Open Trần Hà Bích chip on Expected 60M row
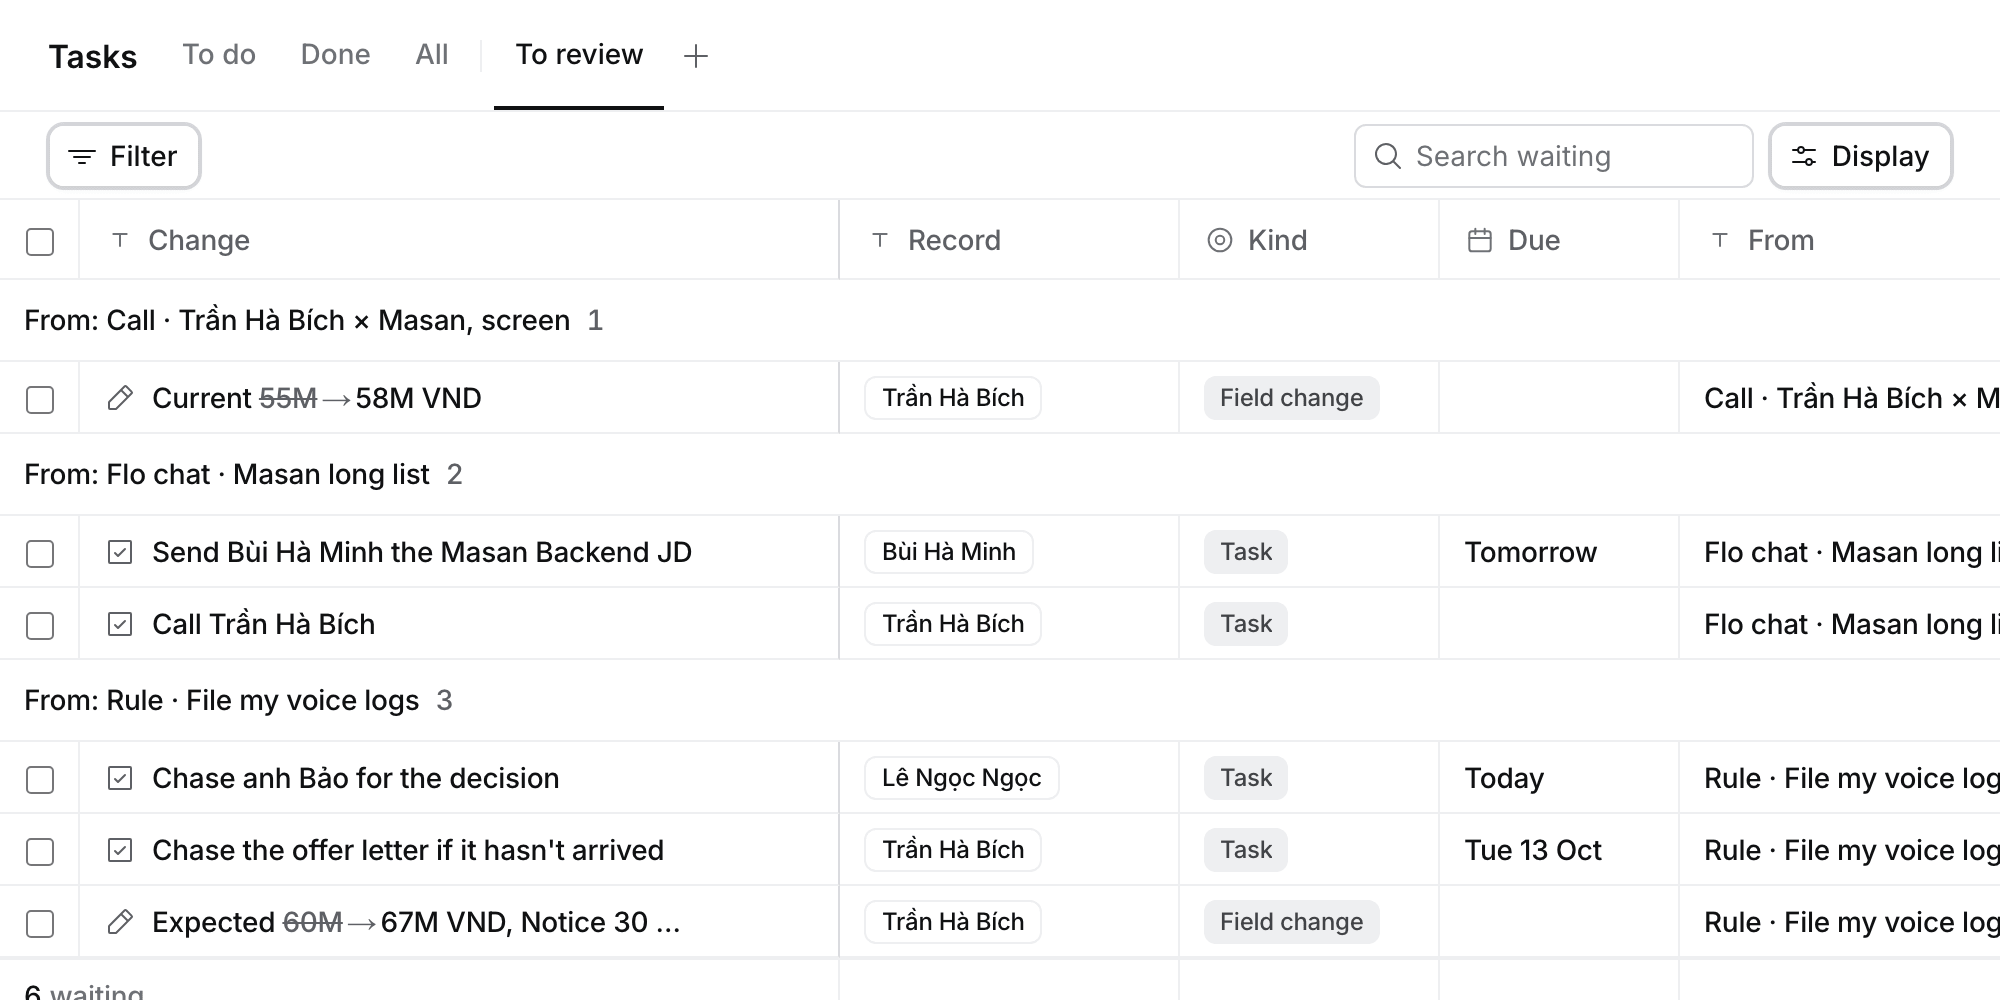2000x1000 pixels. click(953, 922)
